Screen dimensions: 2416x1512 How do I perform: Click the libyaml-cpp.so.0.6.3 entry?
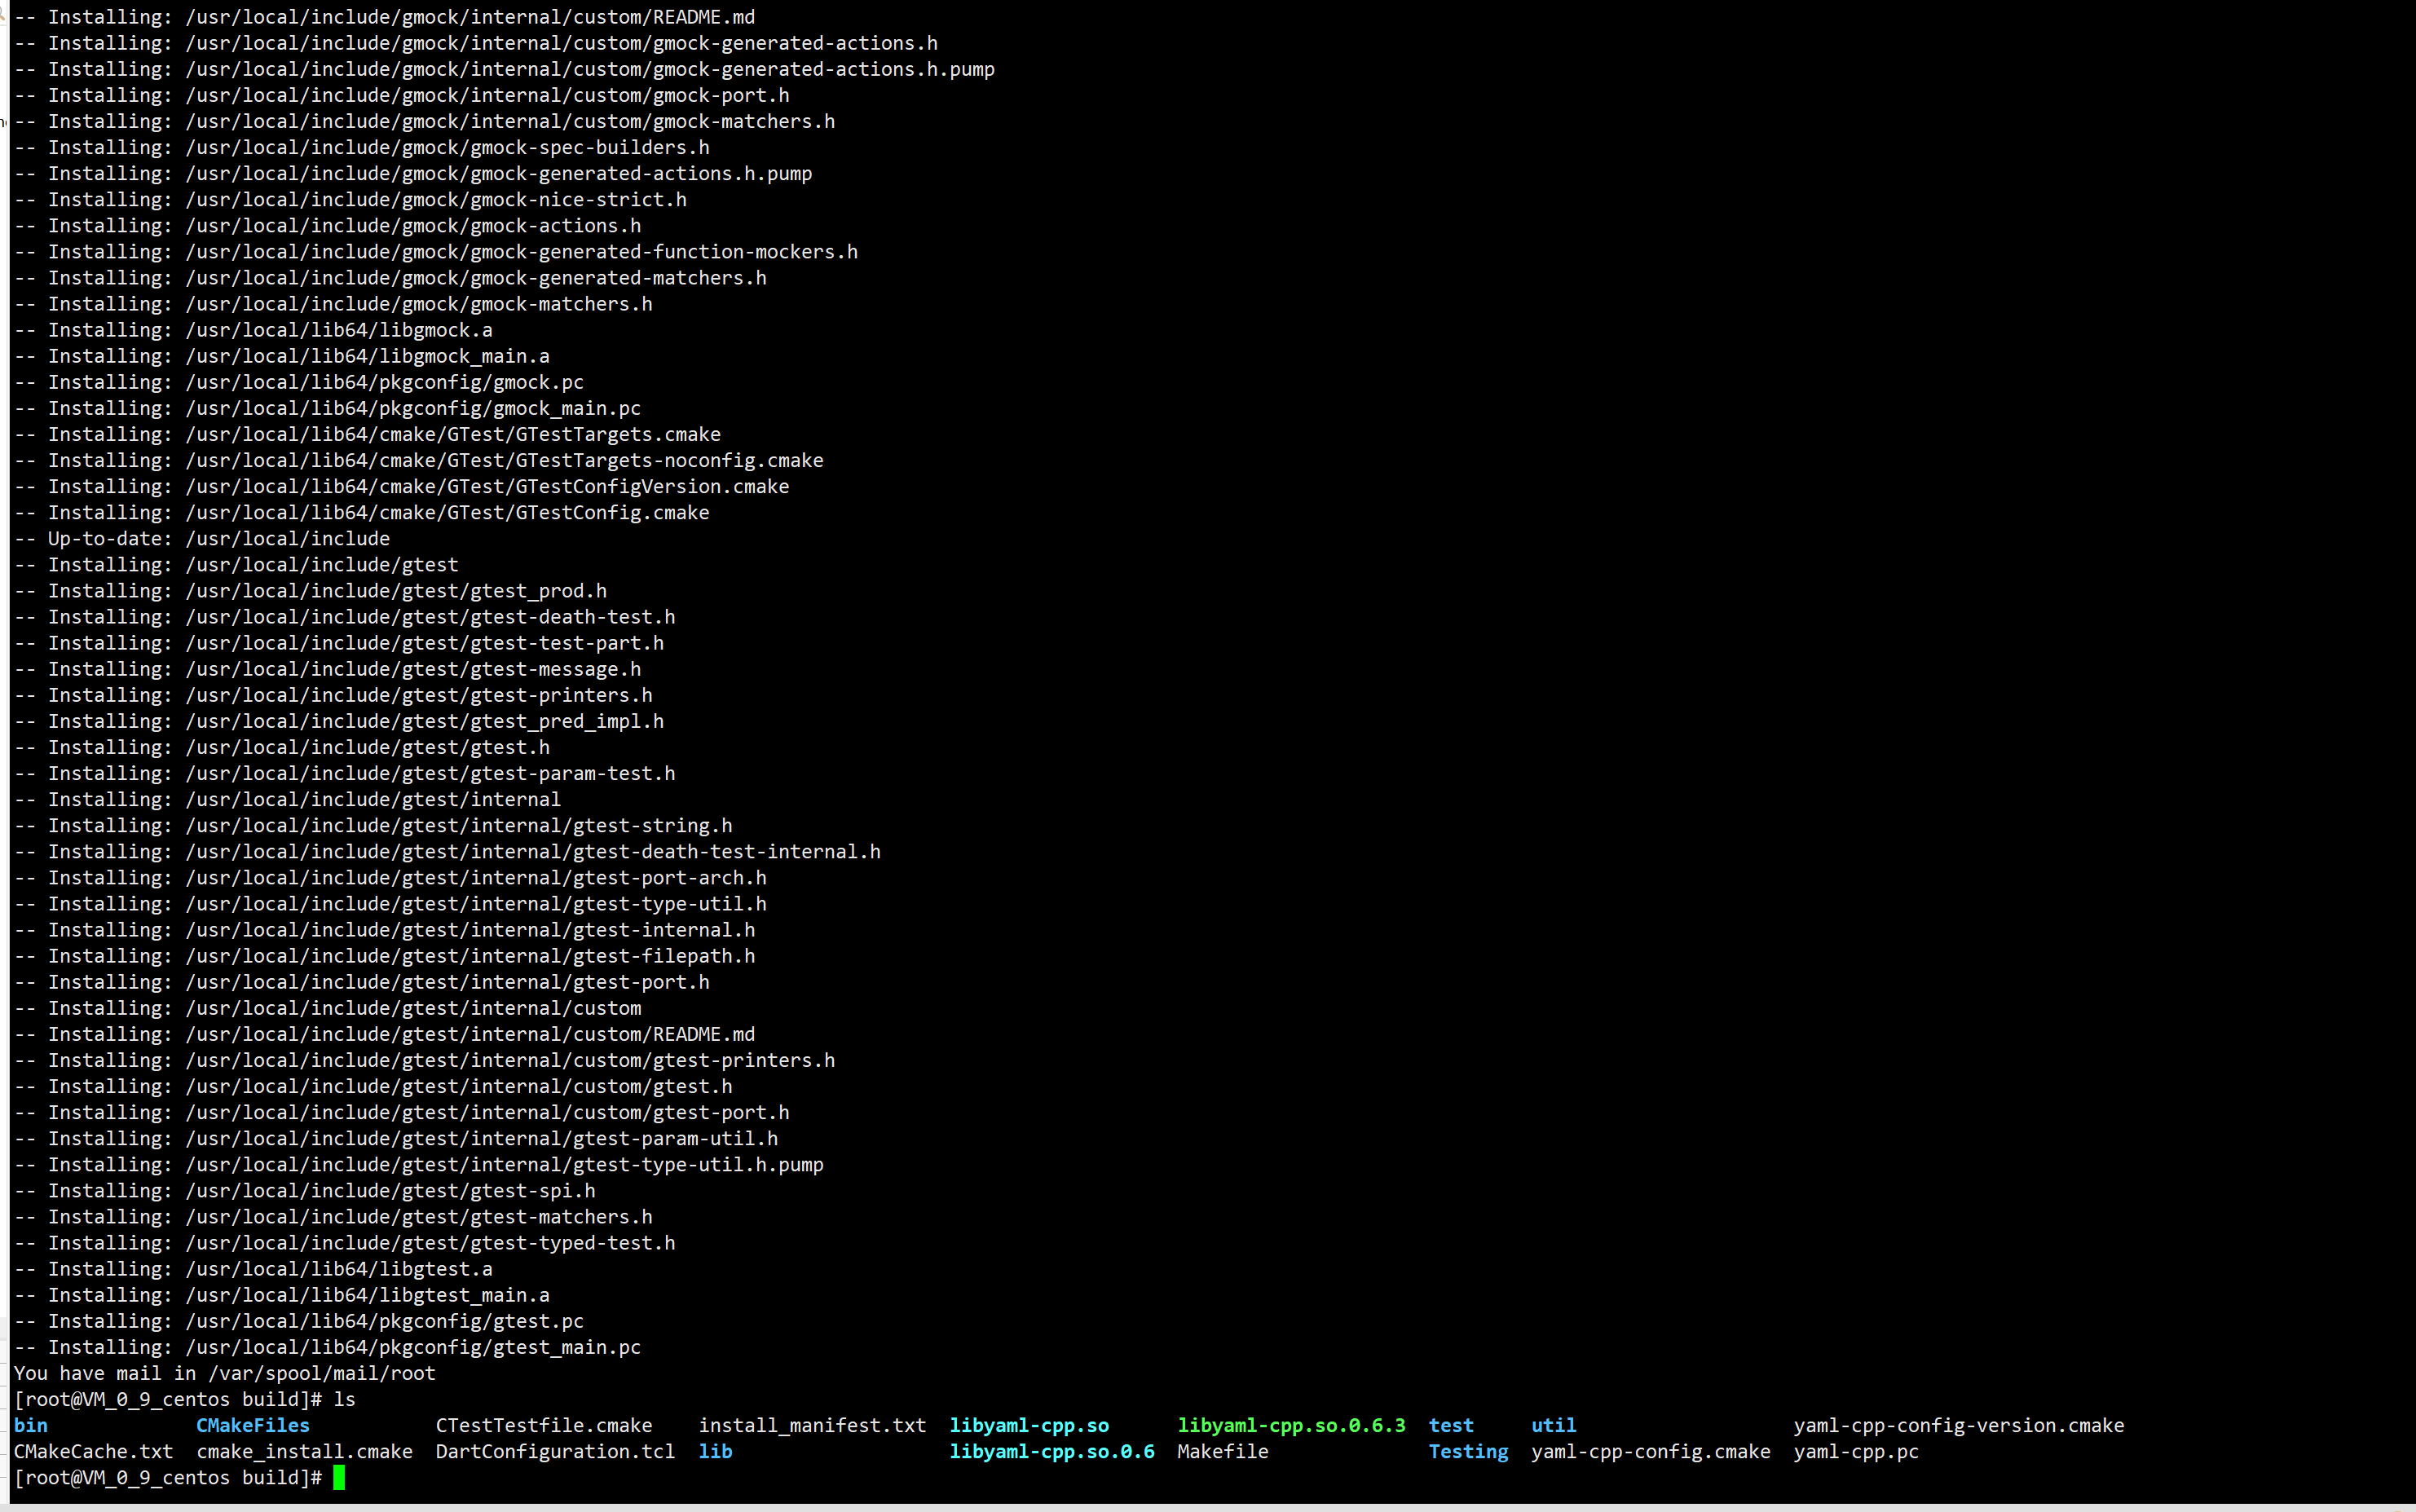point(1290,1425)
